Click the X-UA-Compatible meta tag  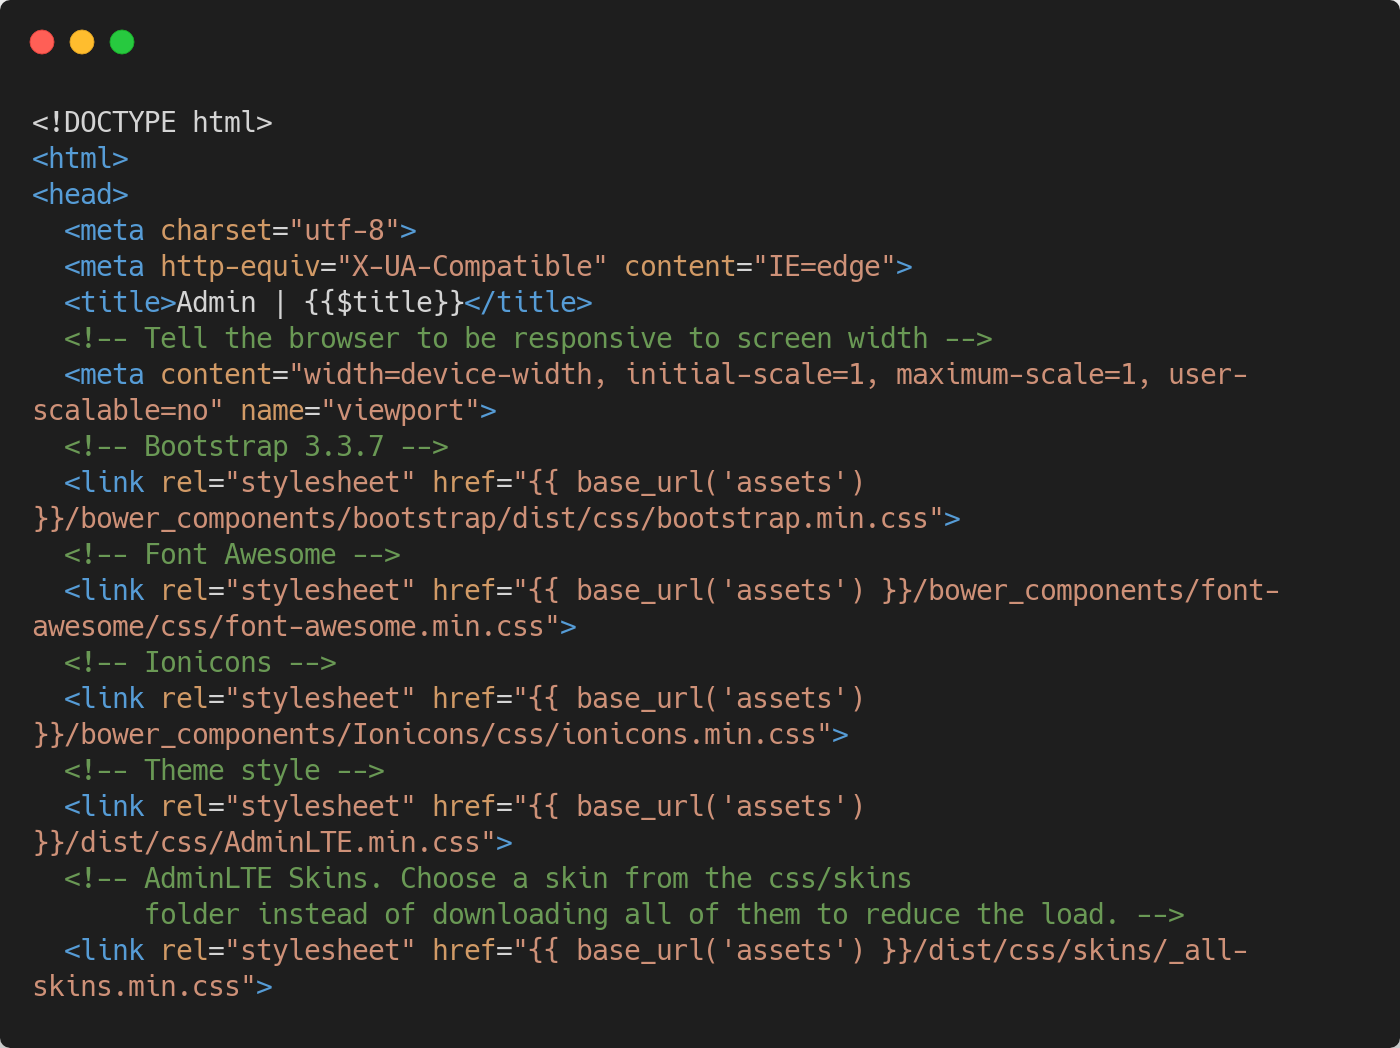(488, 266)
